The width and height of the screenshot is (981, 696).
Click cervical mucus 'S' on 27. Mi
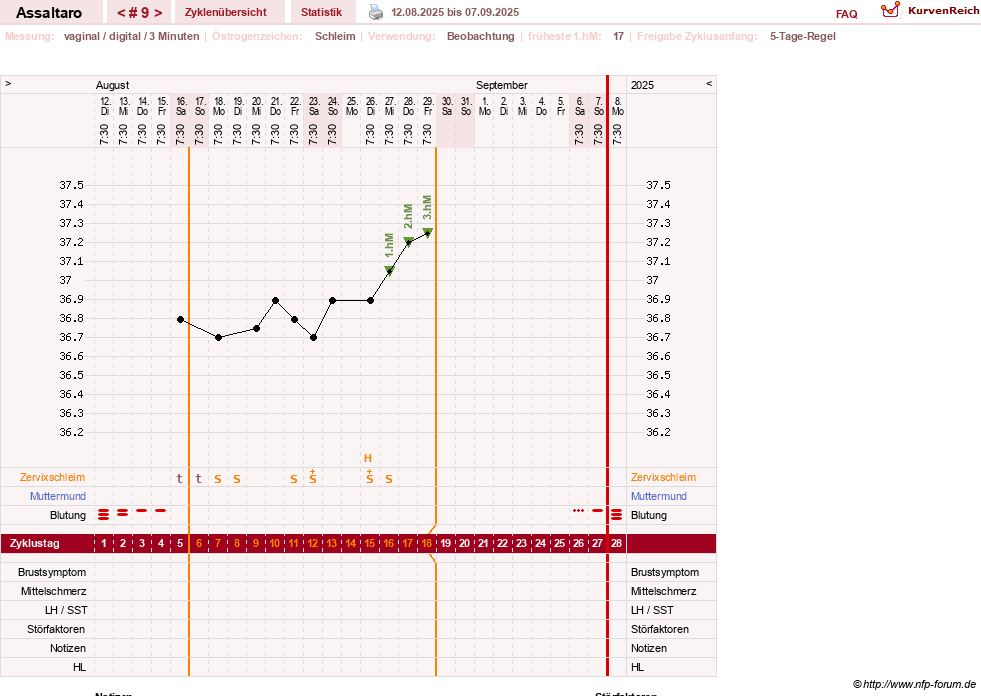pyautogui.click(x=389, y=479)
